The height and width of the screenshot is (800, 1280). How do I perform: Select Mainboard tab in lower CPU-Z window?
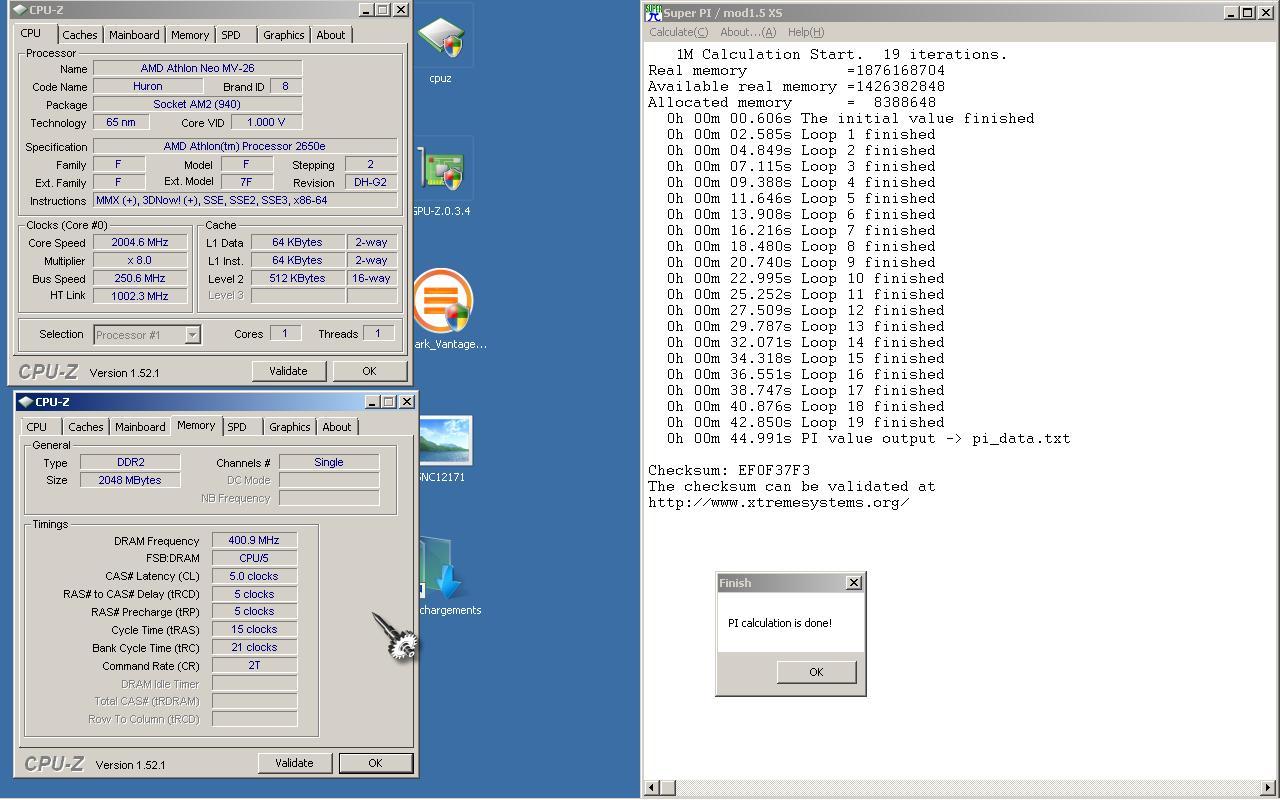140,427
